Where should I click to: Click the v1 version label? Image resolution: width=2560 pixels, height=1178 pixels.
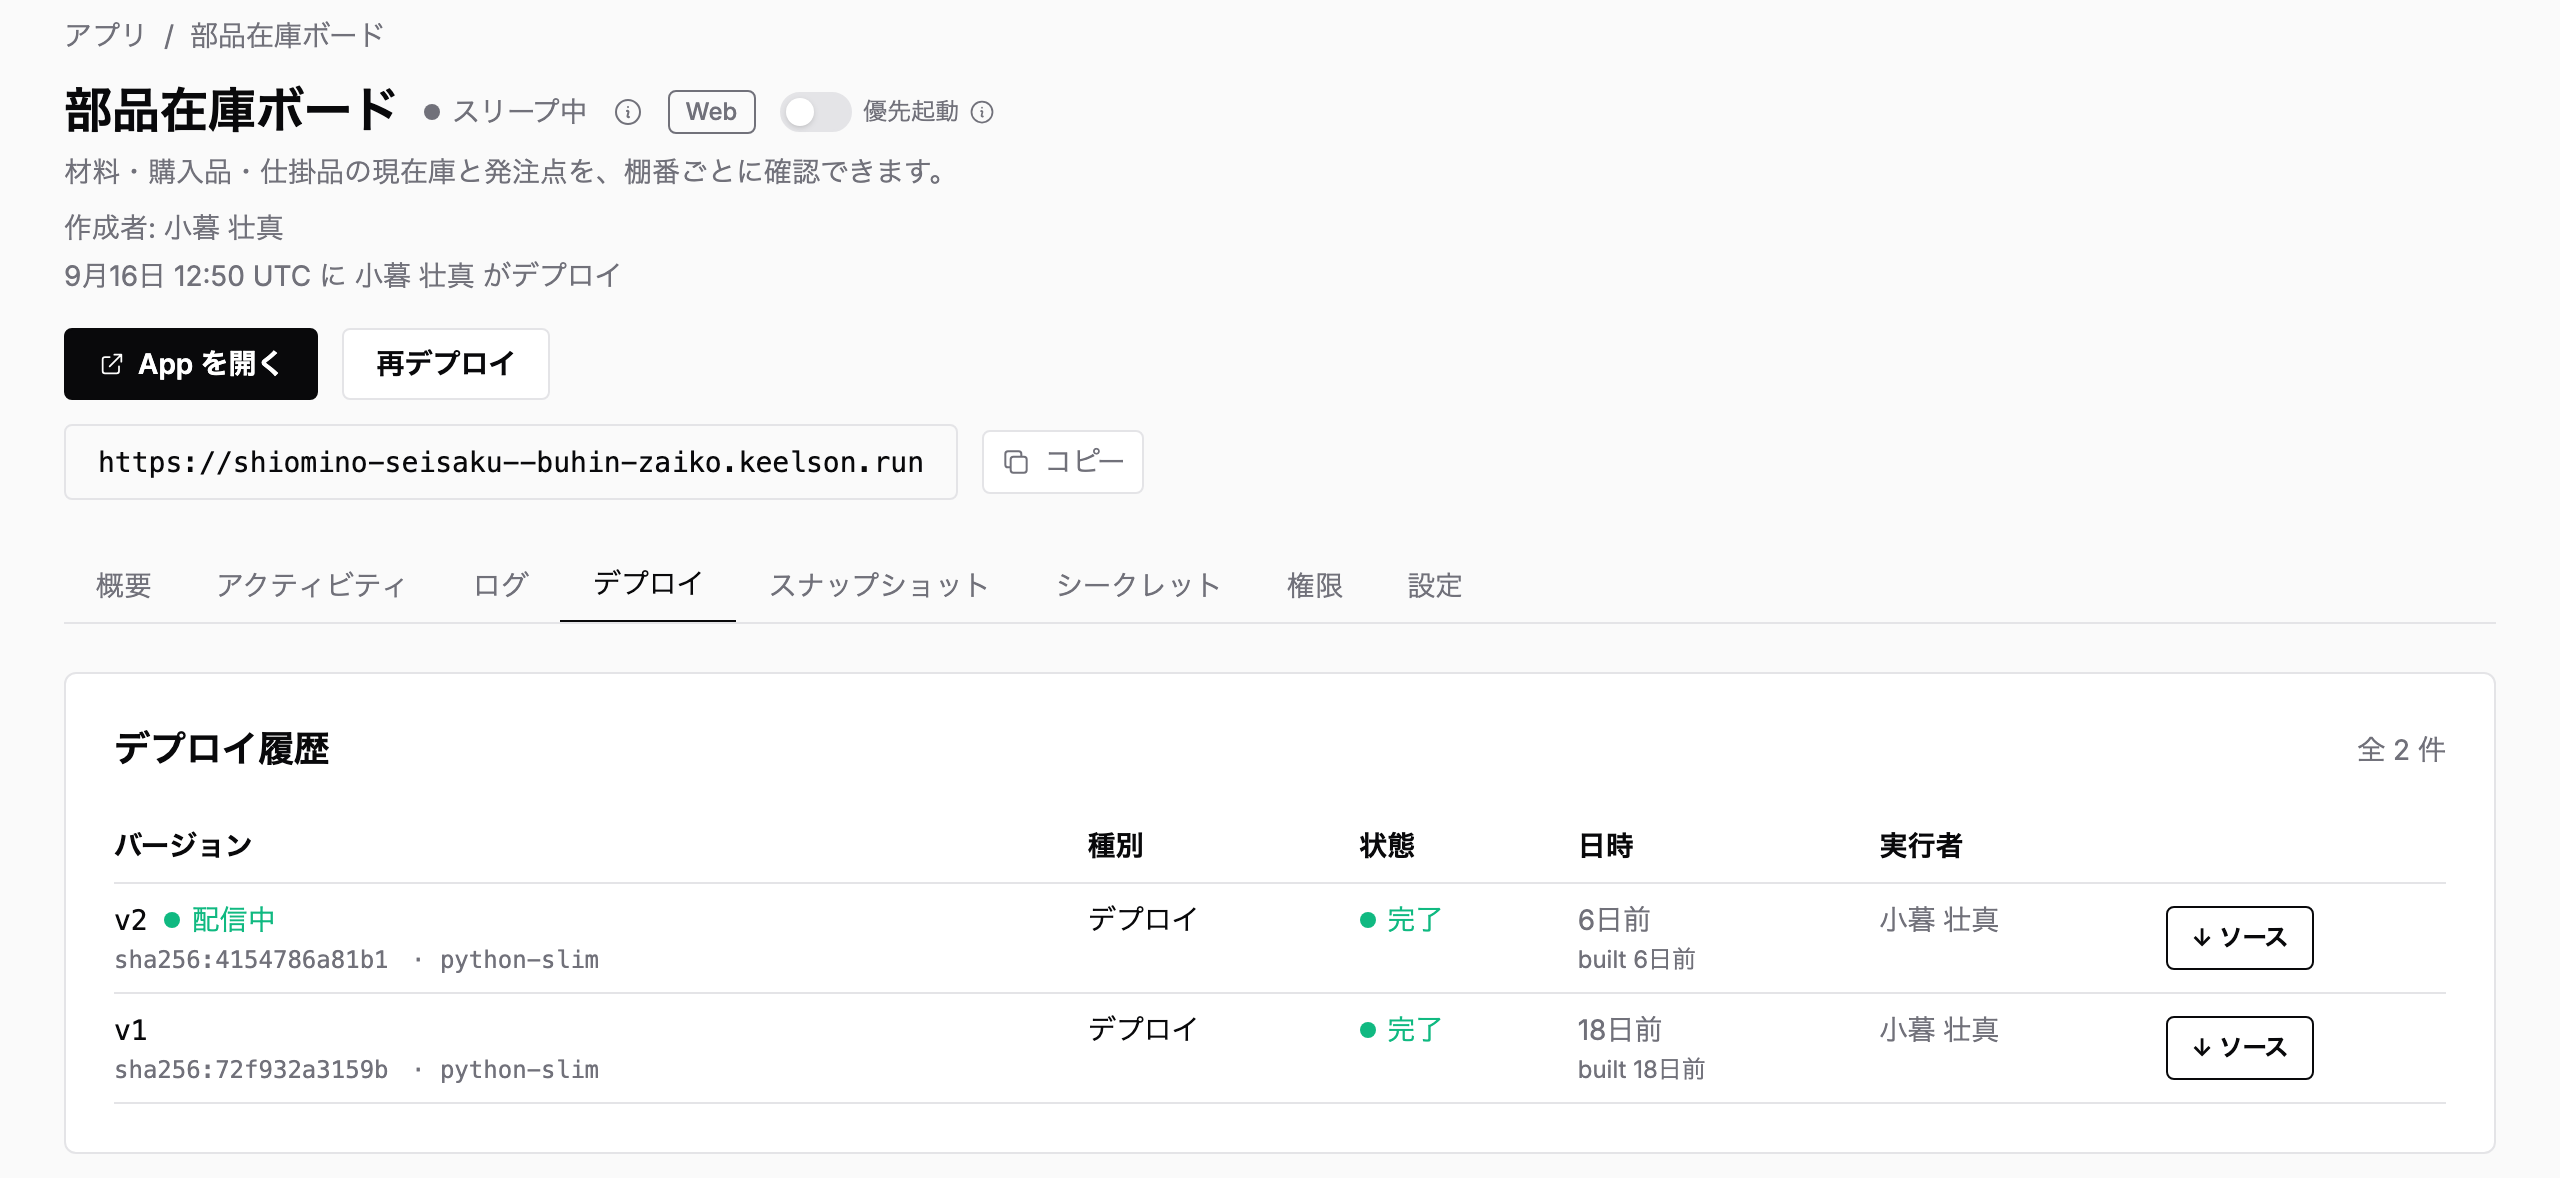tap(131, 1030)
